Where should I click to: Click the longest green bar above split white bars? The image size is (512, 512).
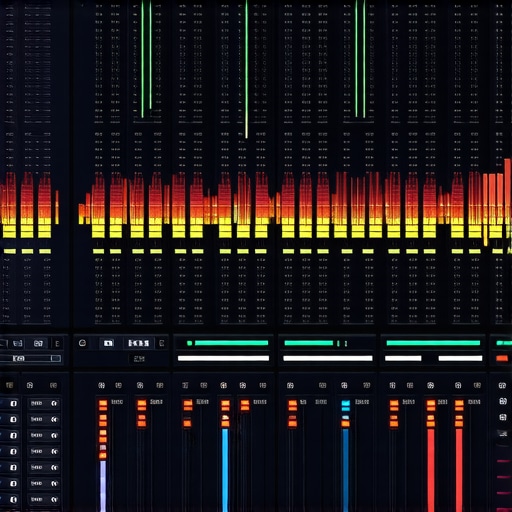433,343
